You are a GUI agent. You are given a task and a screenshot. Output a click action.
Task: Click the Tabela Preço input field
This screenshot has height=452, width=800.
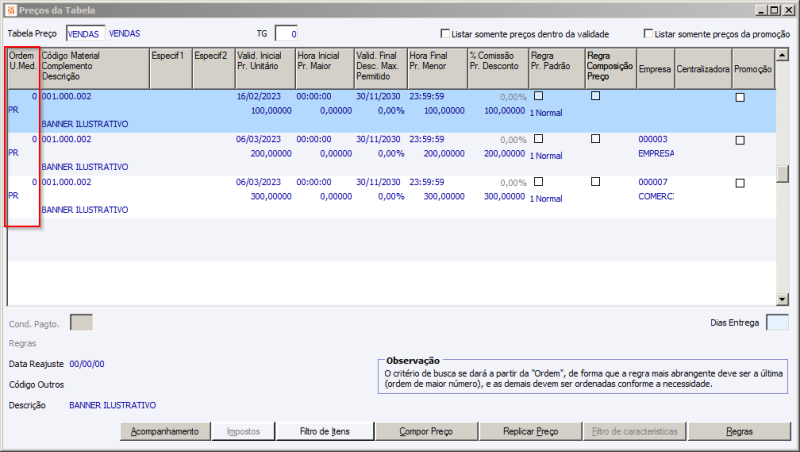(85, 34)
